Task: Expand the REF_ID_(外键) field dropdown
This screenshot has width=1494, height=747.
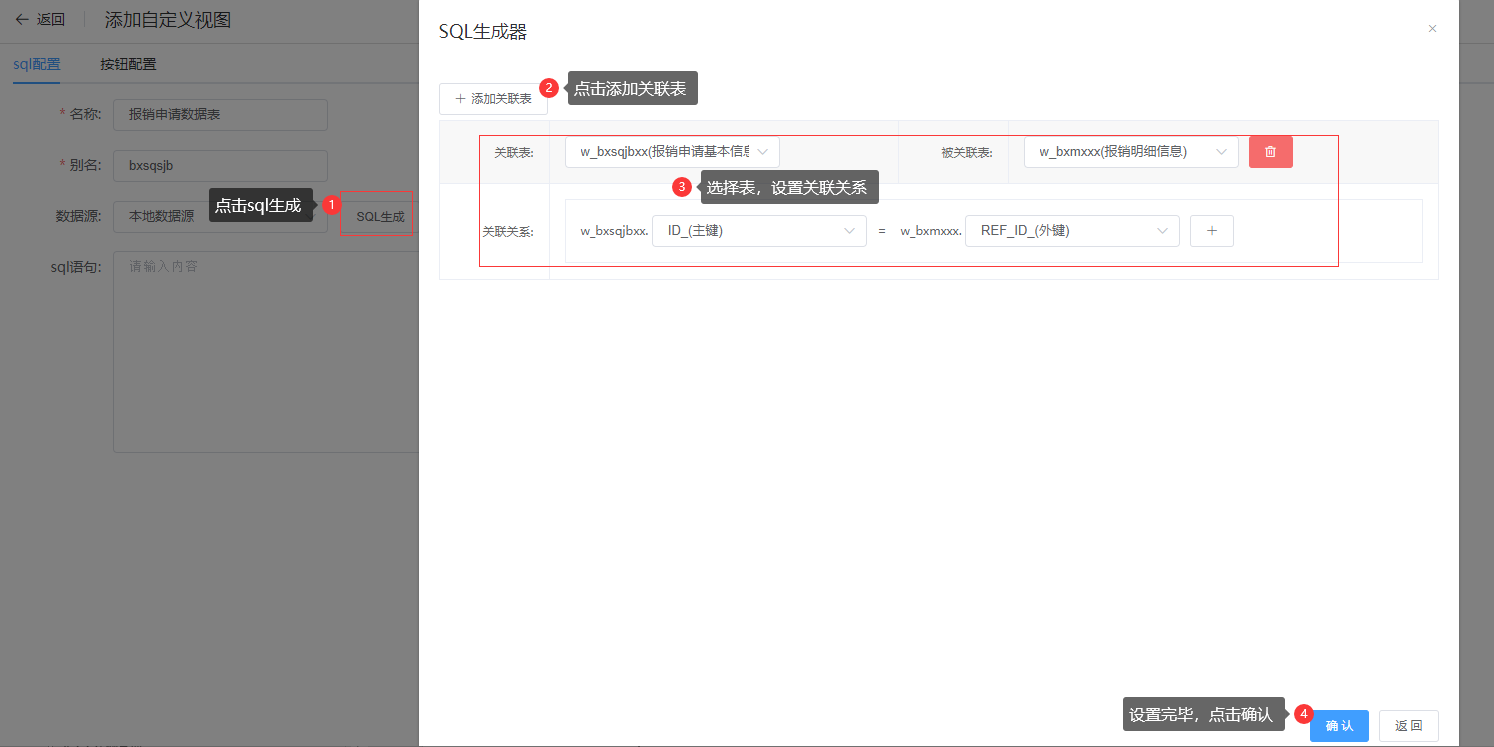Action: 1071,231
